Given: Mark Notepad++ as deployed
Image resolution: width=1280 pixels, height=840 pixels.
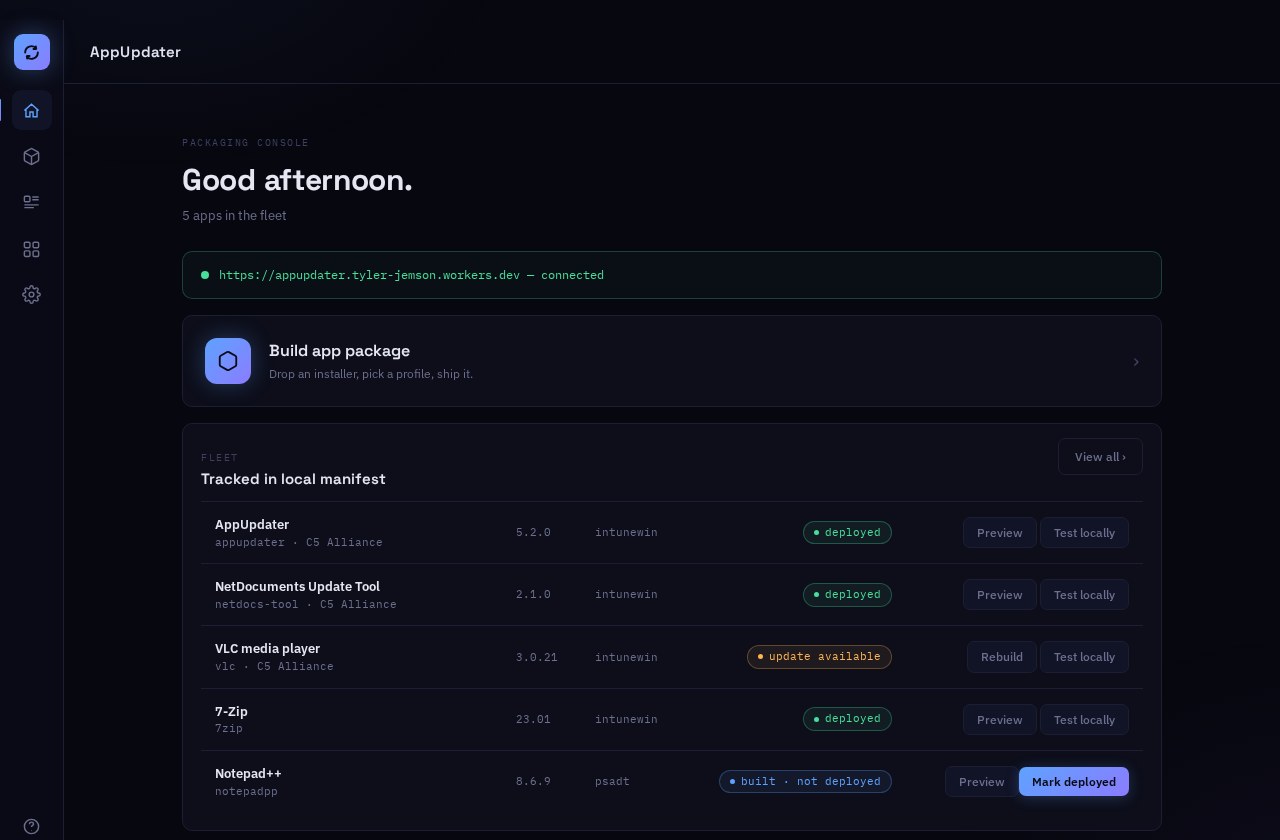Looking at the screenshot, I should 1074,782.
